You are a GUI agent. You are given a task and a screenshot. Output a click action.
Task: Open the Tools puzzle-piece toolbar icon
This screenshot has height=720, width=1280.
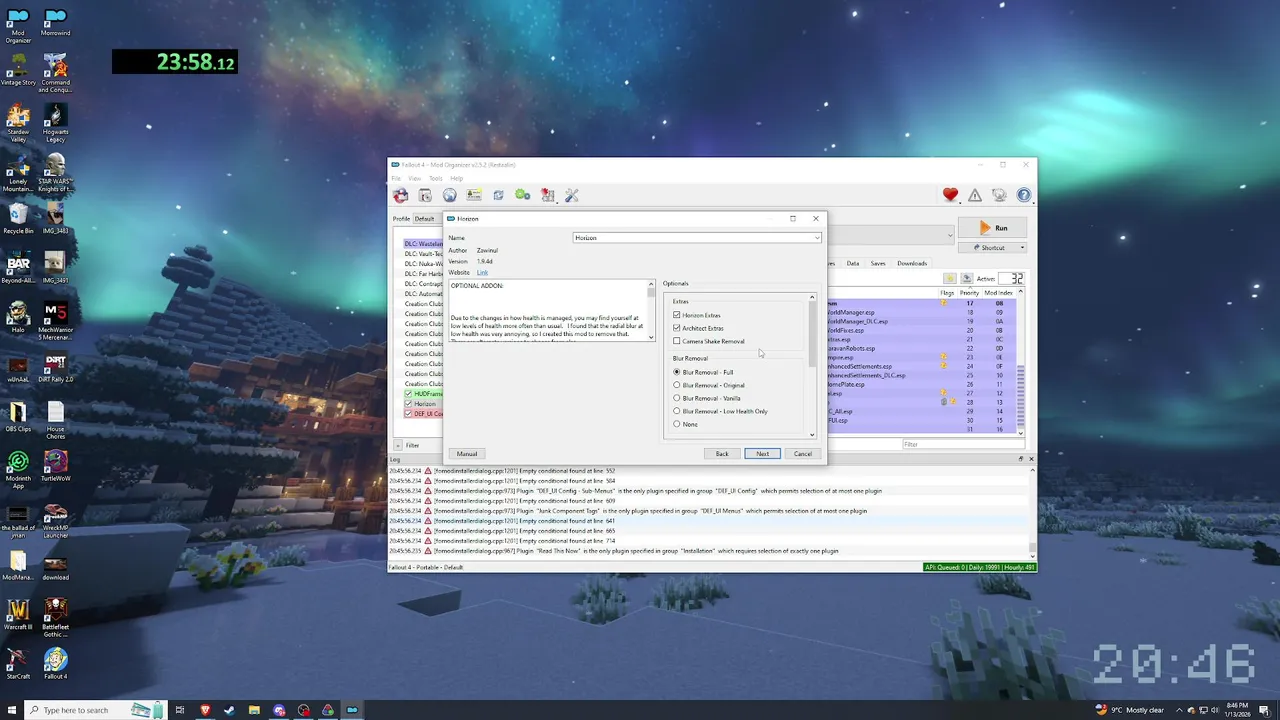pyautogui.click(x=547, y=195)
